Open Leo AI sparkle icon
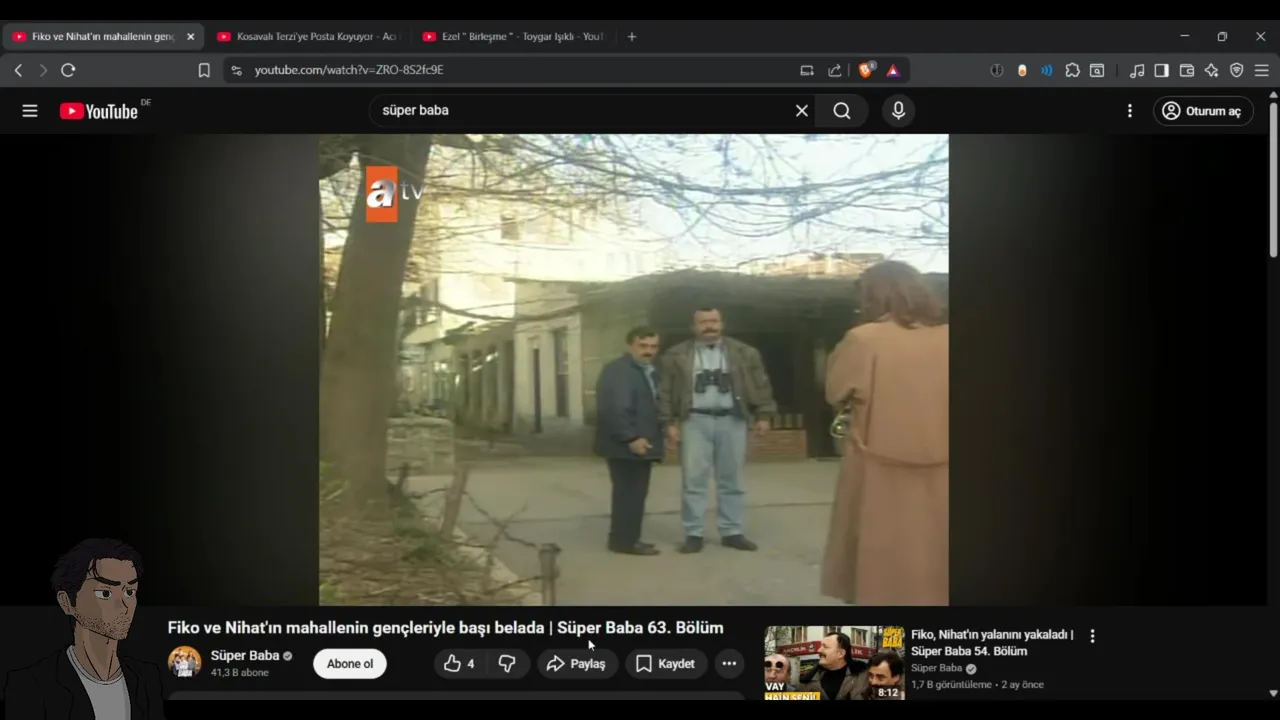 pyautogui.click(x=1212, y=70)
